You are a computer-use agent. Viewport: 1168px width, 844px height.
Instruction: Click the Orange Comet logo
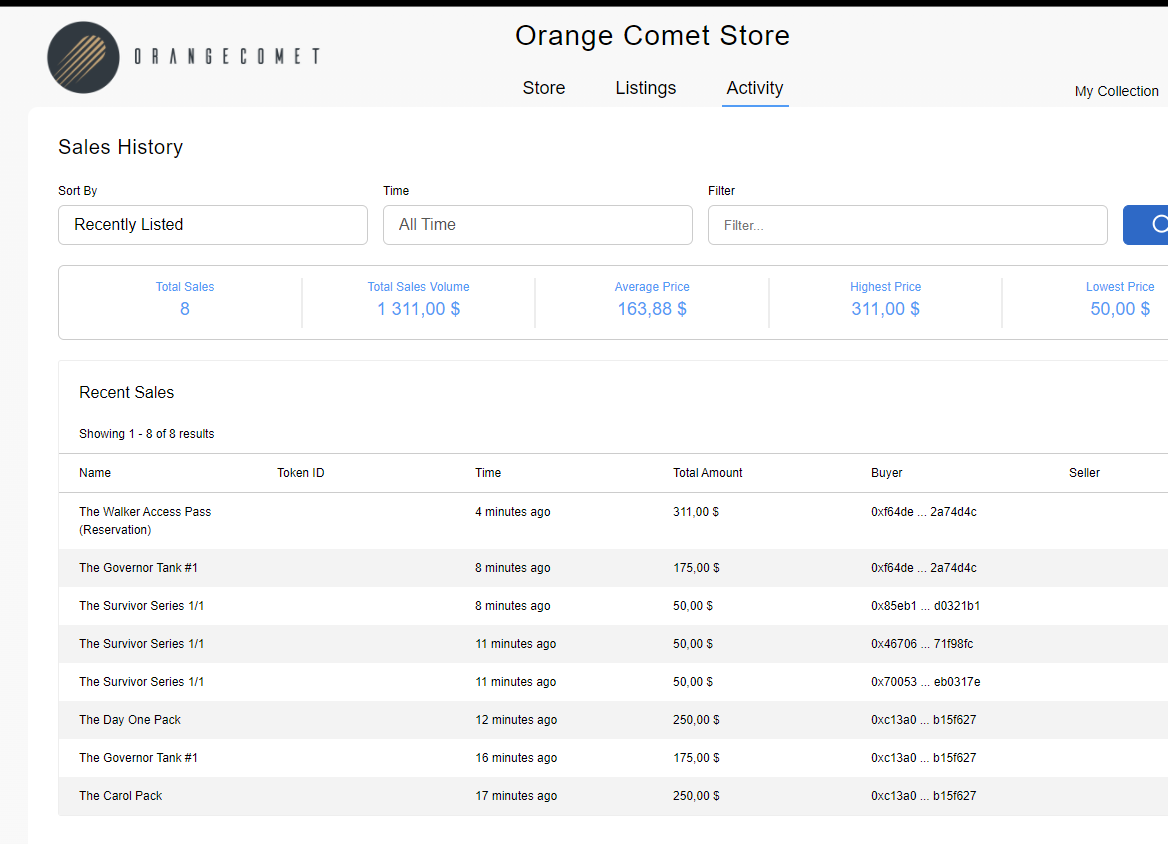pos(183,57)
